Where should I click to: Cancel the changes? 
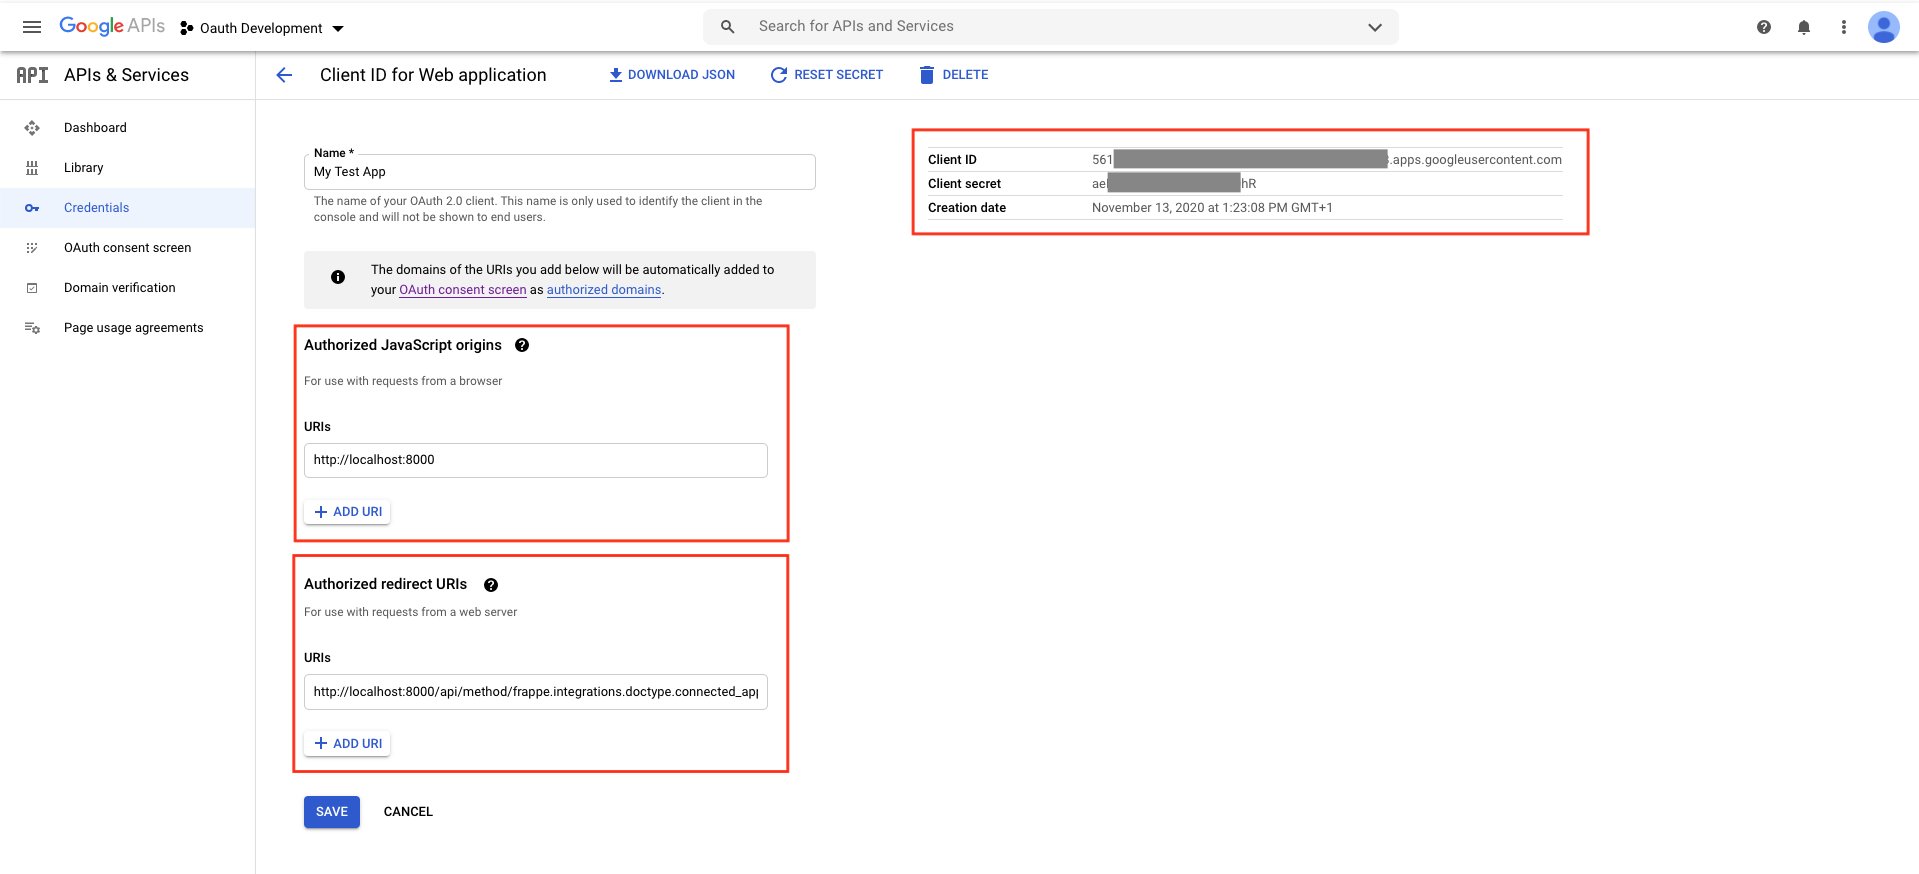[408, 812]
